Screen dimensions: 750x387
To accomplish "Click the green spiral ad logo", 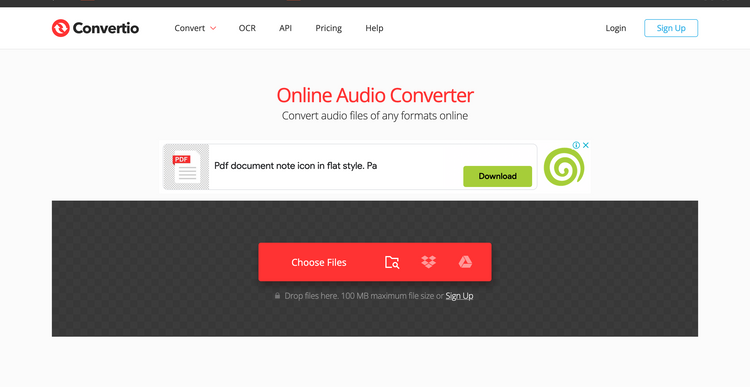I will pyautogui.click(x=564, y=167).
